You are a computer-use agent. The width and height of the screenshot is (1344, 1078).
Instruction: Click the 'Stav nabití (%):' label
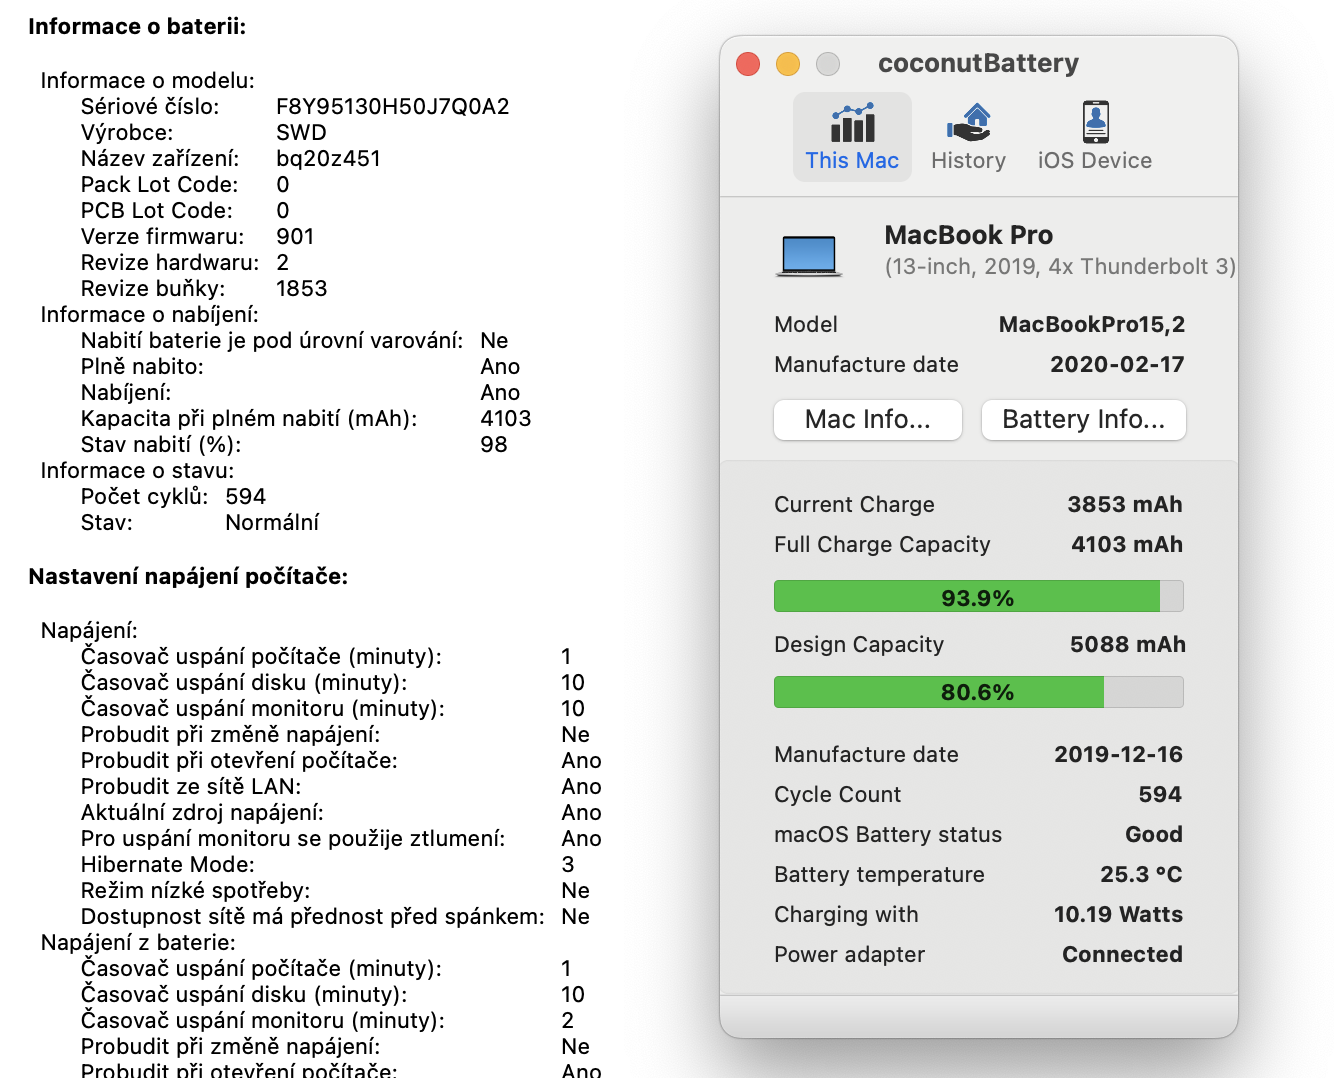tap(161, 445)
